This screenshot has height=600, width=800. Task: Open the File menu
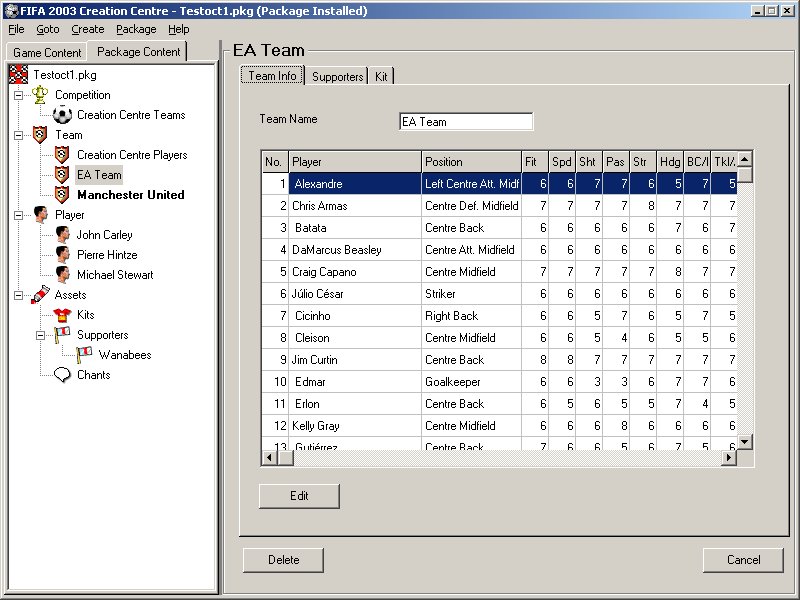(x=16, y=29)
